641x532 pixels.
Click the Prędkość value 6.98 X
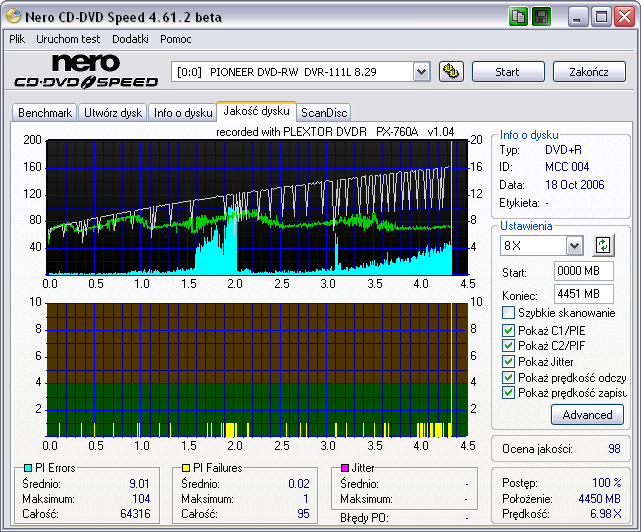point(605,514)
